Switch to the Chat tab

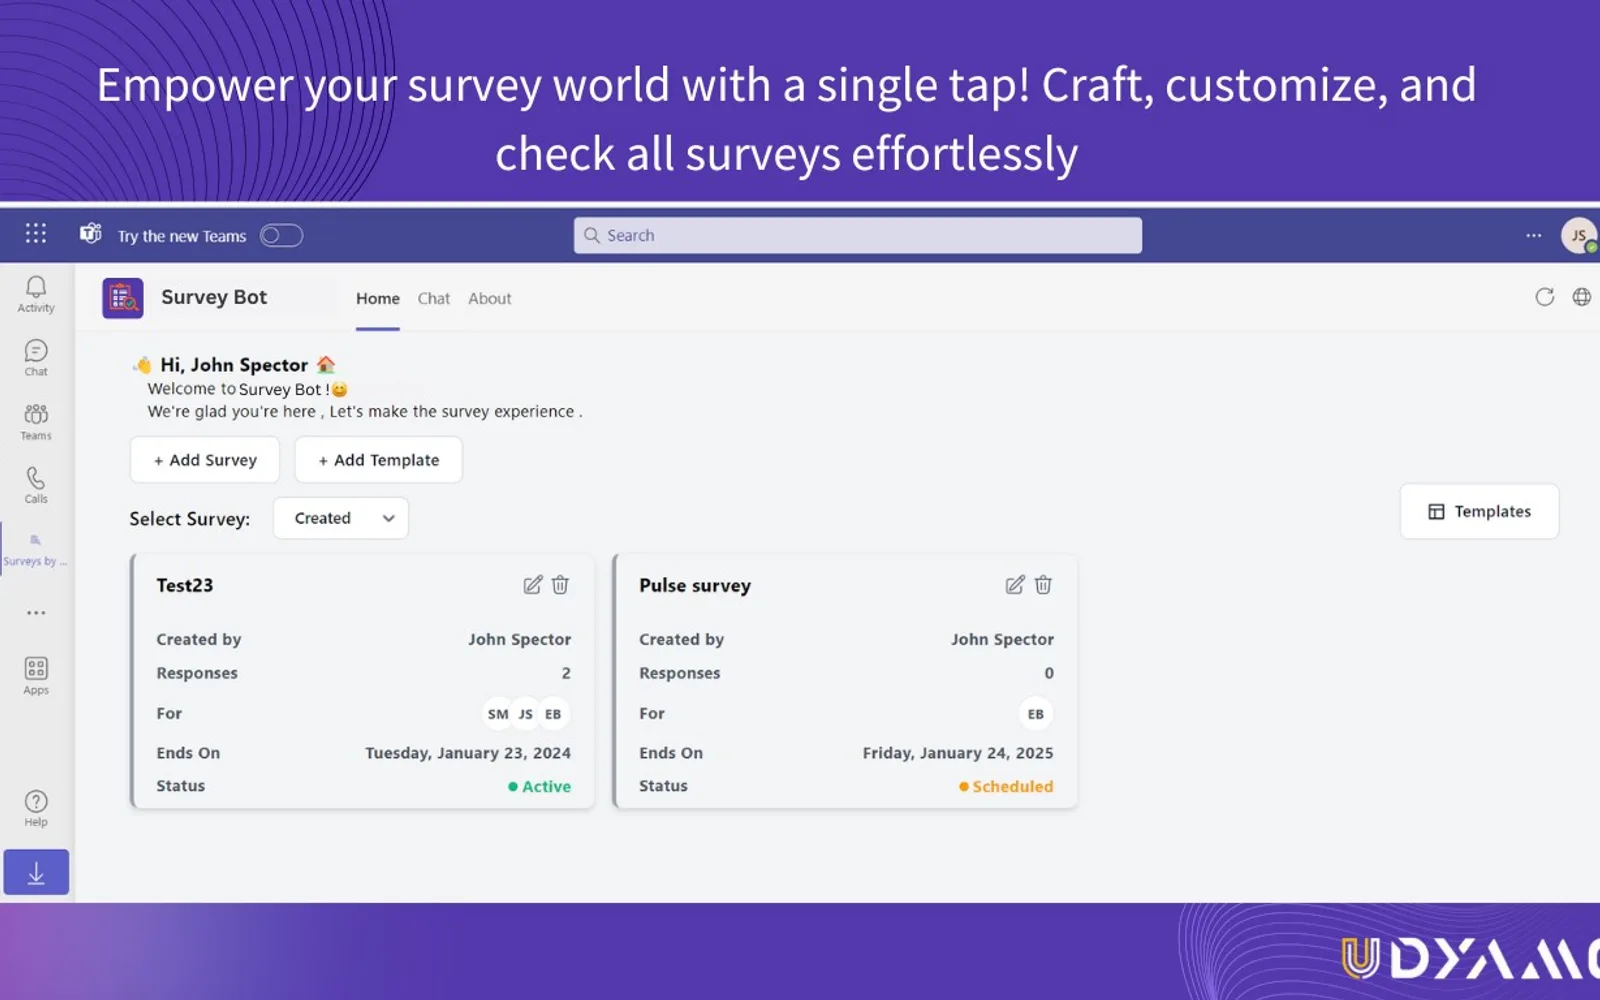coord(434,298)
